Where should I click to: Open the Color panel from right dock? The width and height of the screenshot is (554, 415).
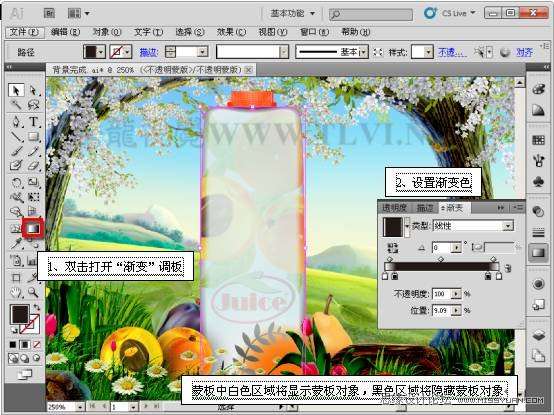click(x=538, y=89)
